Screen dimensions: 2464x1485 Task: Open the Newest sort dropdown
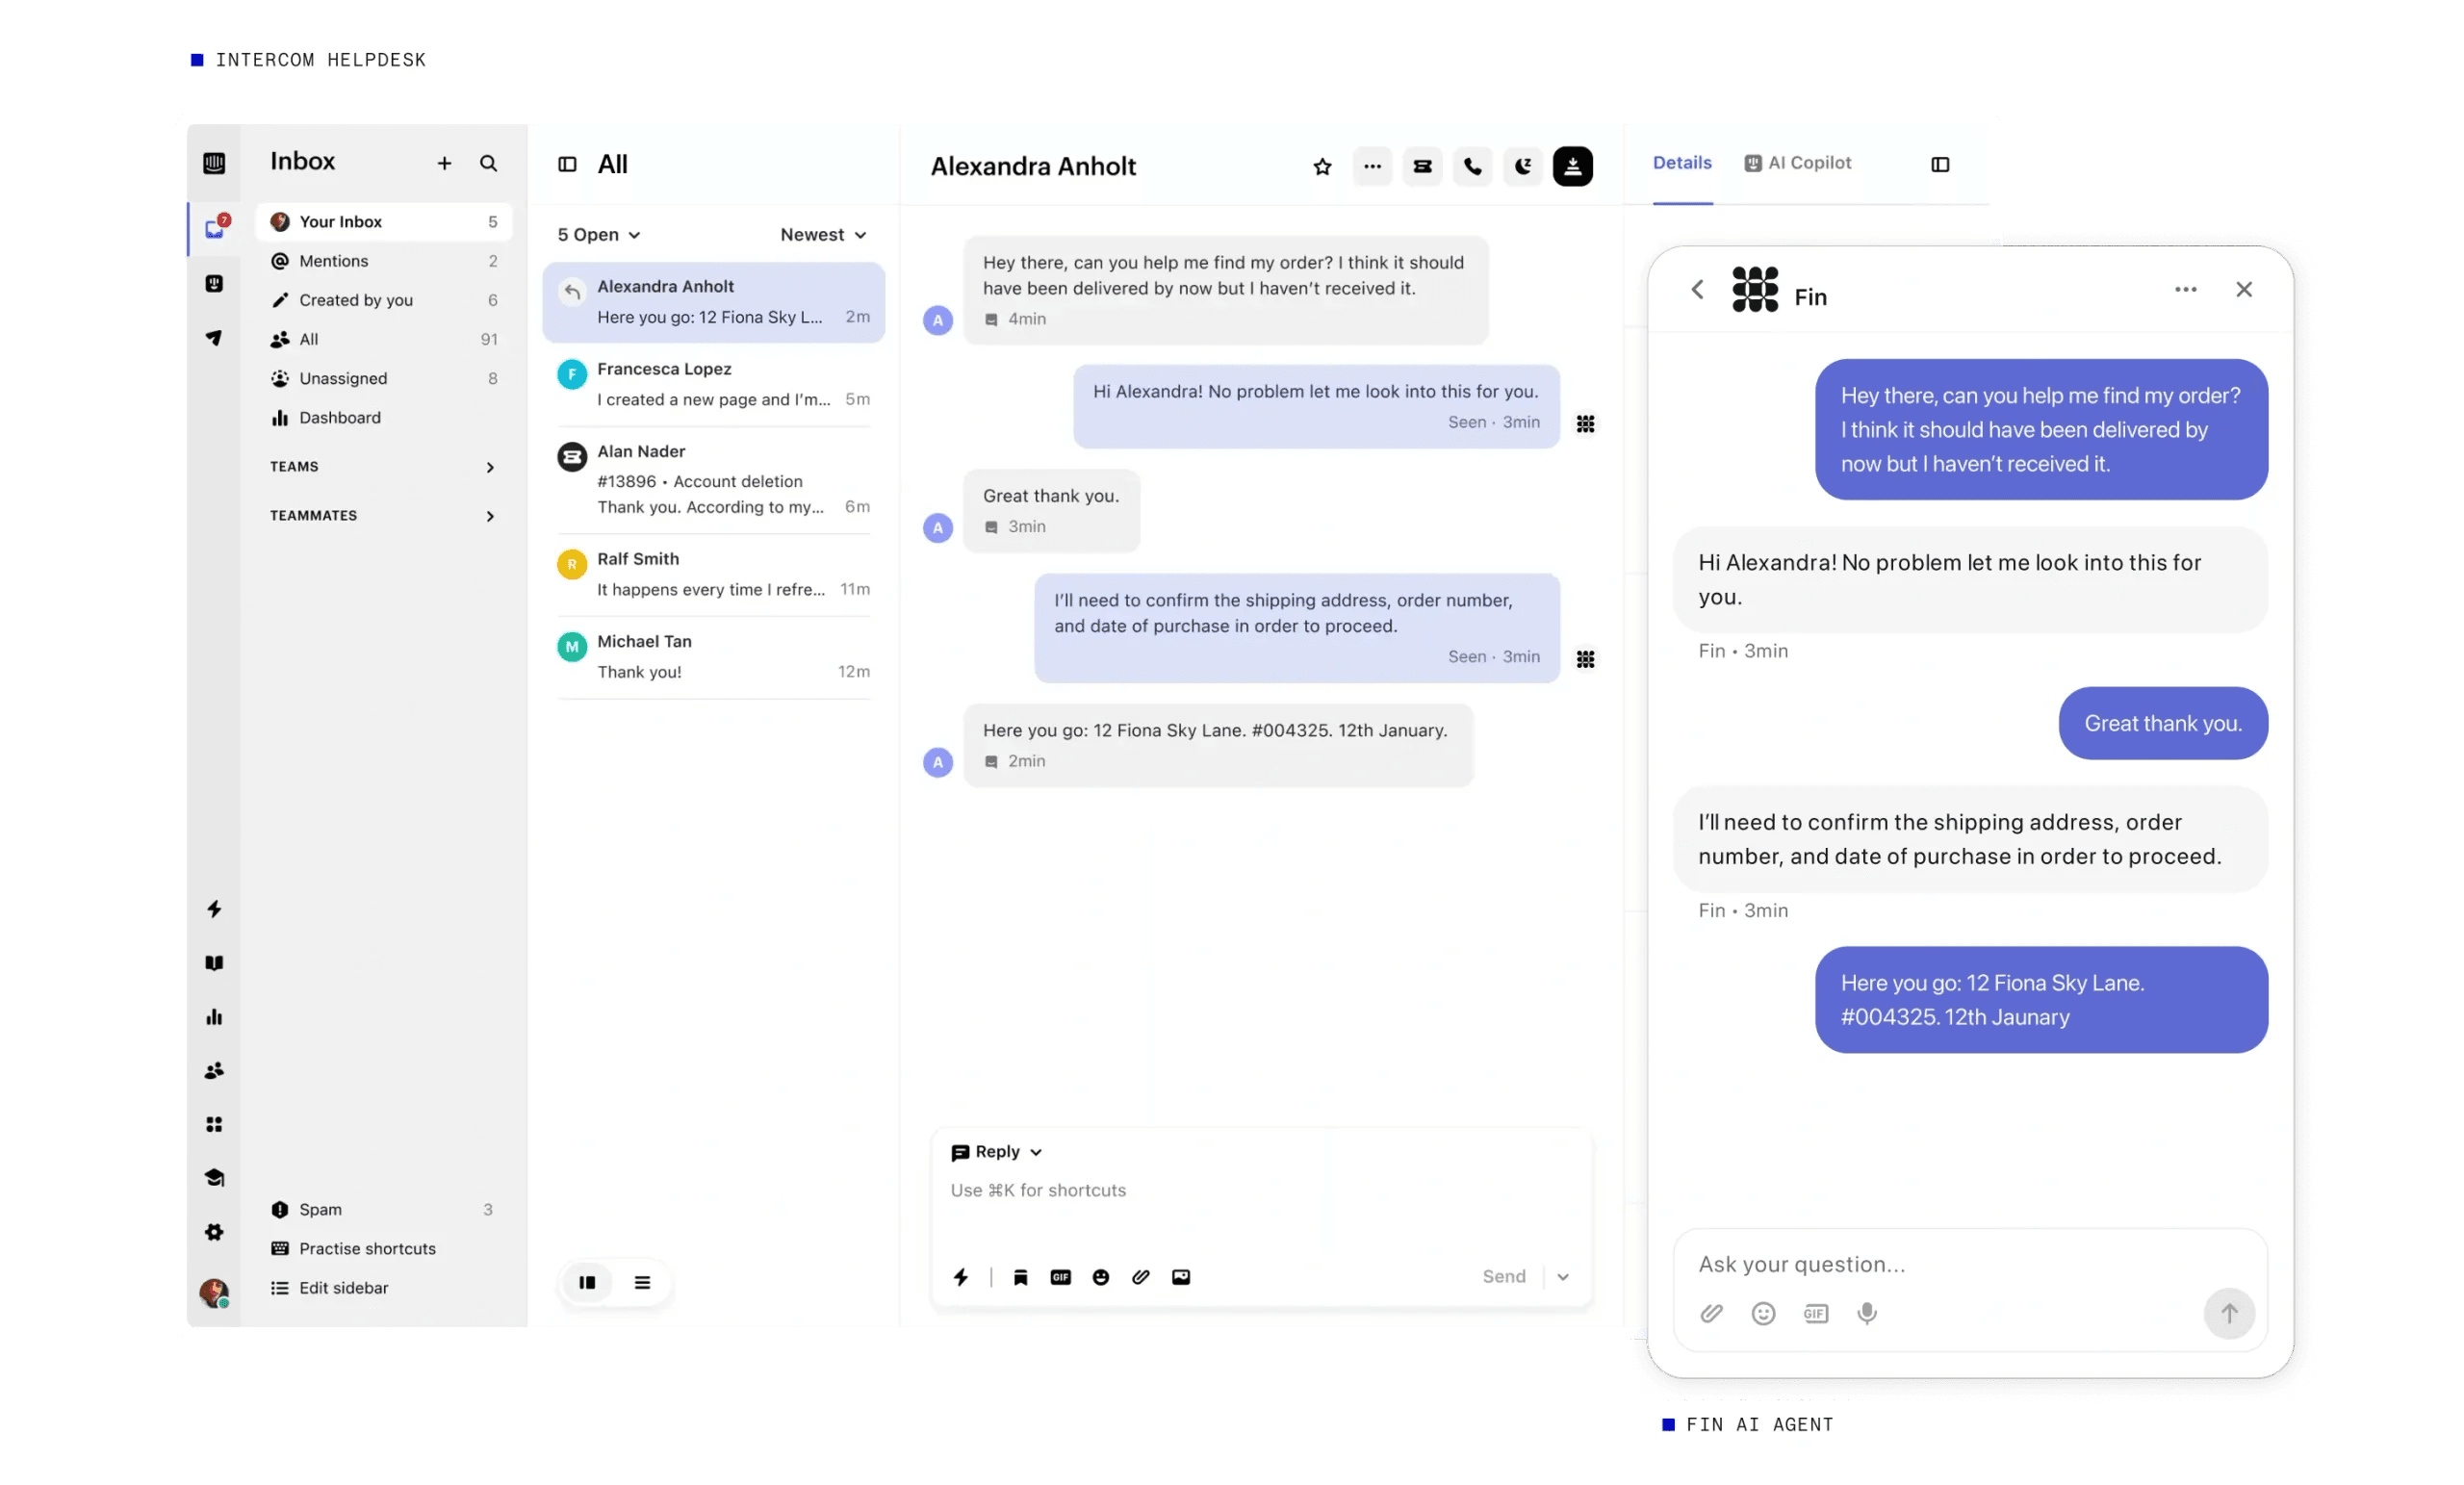[822, 235]
